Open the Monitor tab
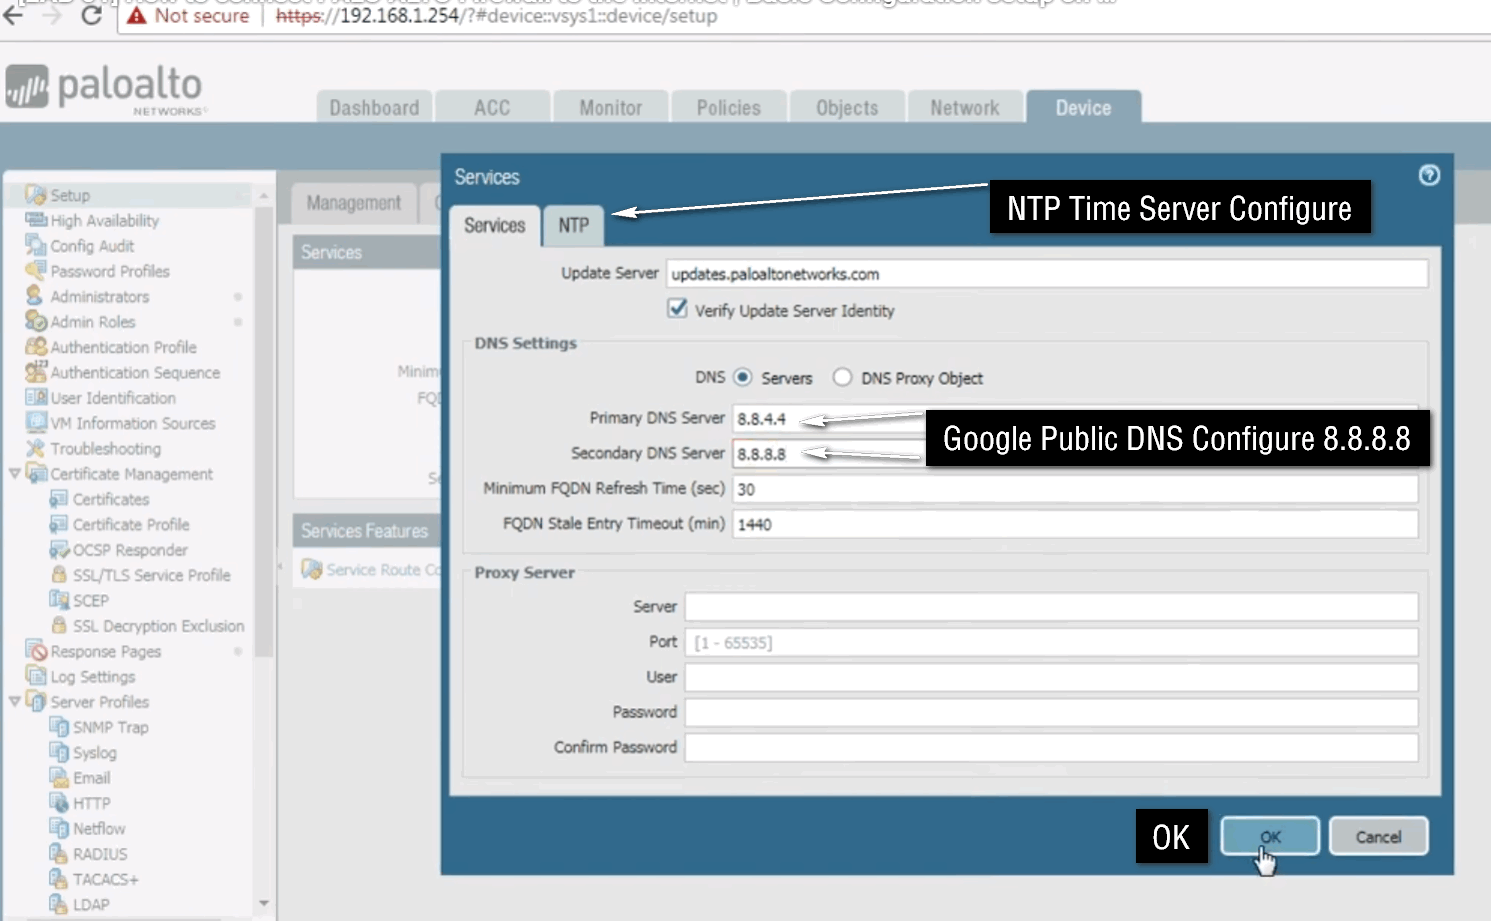1491x921 pixels. [610, 107]
